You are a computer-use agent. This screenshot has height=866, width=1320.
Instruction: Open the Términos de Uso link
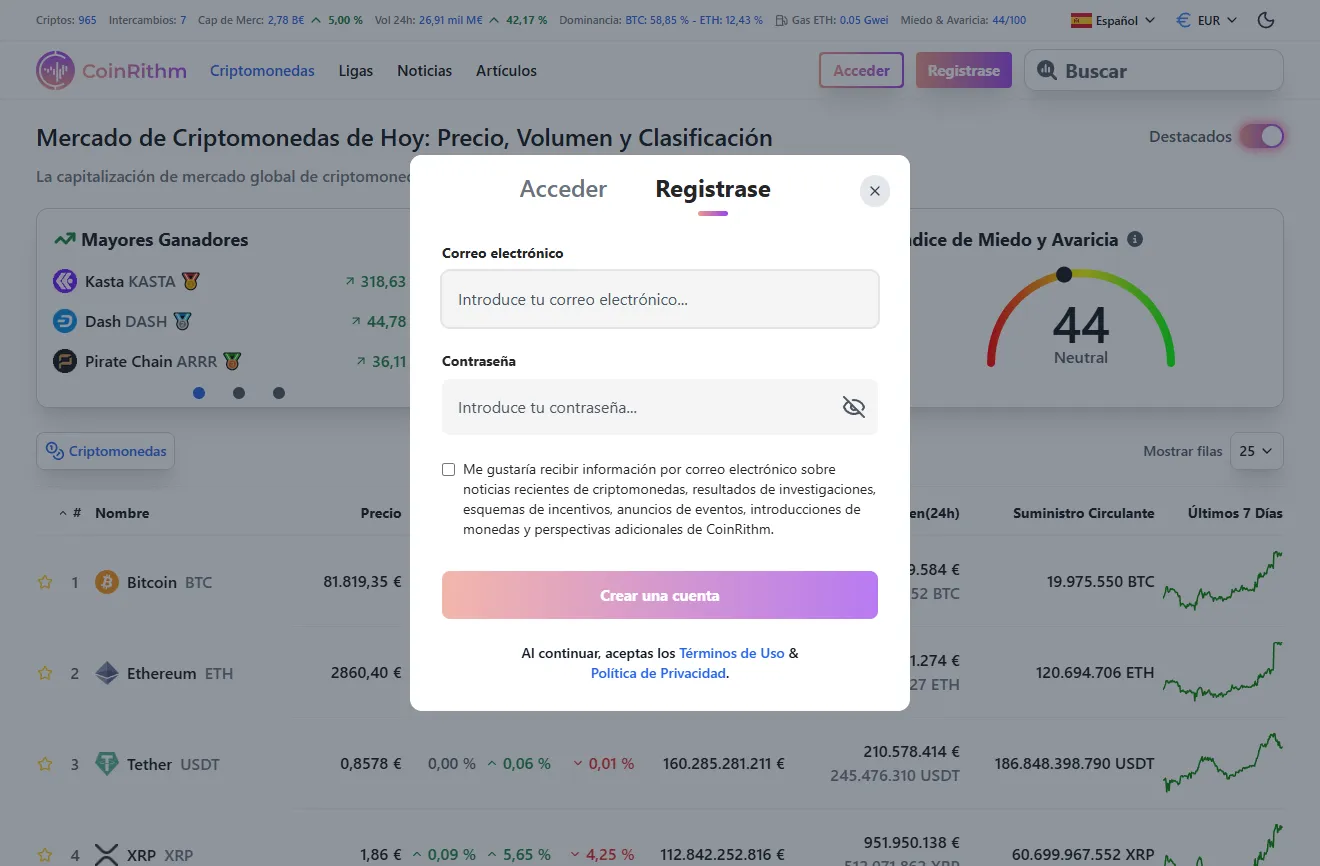tap(731, 653)
